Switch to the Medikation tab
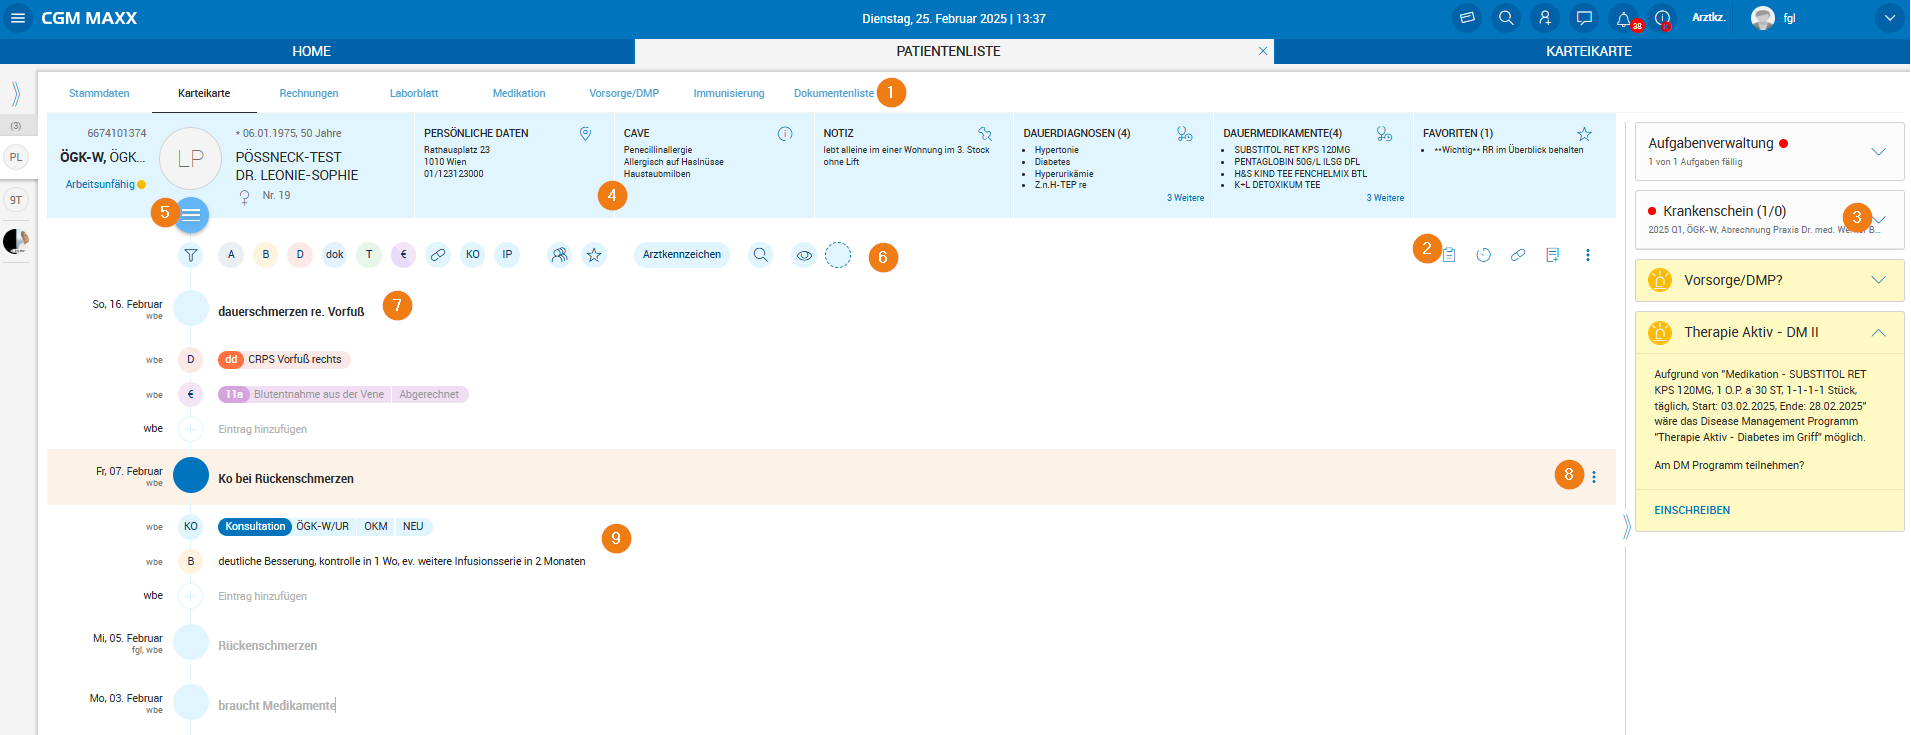 coord(519,93)
